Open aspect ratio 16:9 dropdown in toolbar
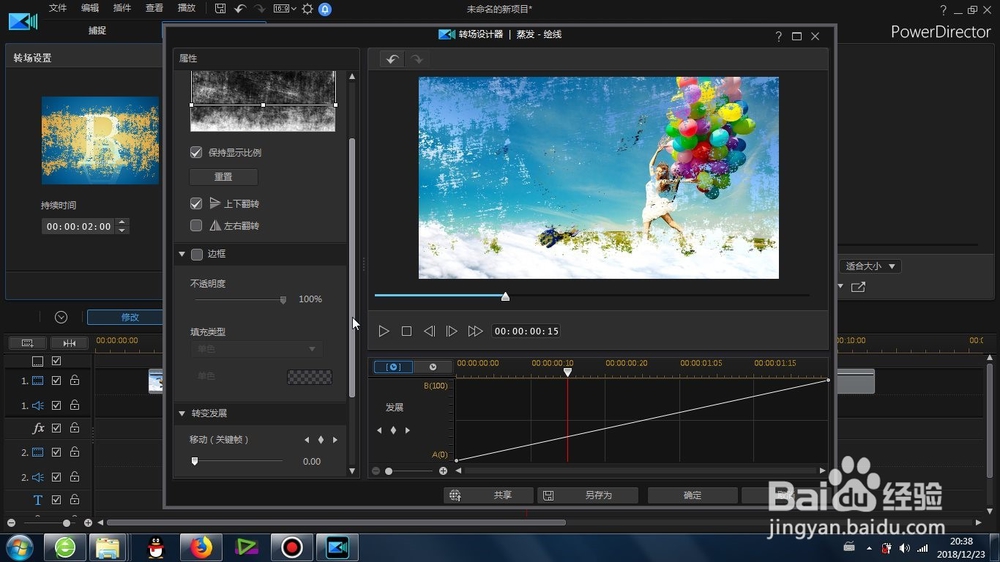1000x562 pixels. point(284,9)
